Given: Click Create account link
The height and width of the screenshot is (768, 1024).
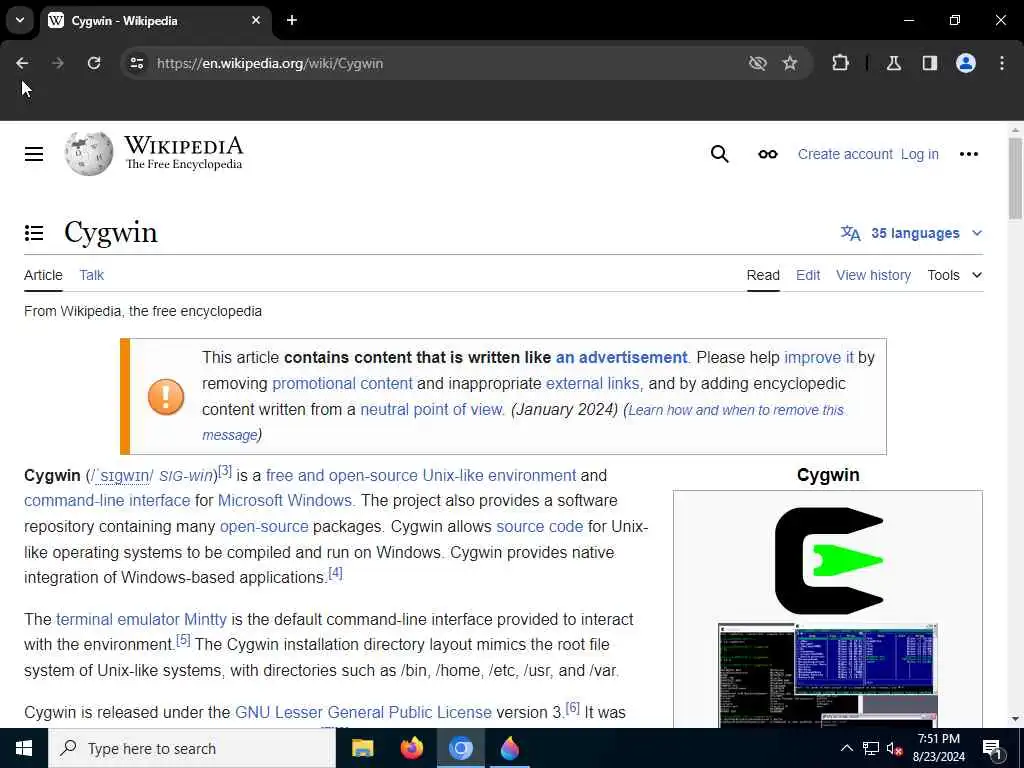Looking at the screenshot, I should coord(845,154).
